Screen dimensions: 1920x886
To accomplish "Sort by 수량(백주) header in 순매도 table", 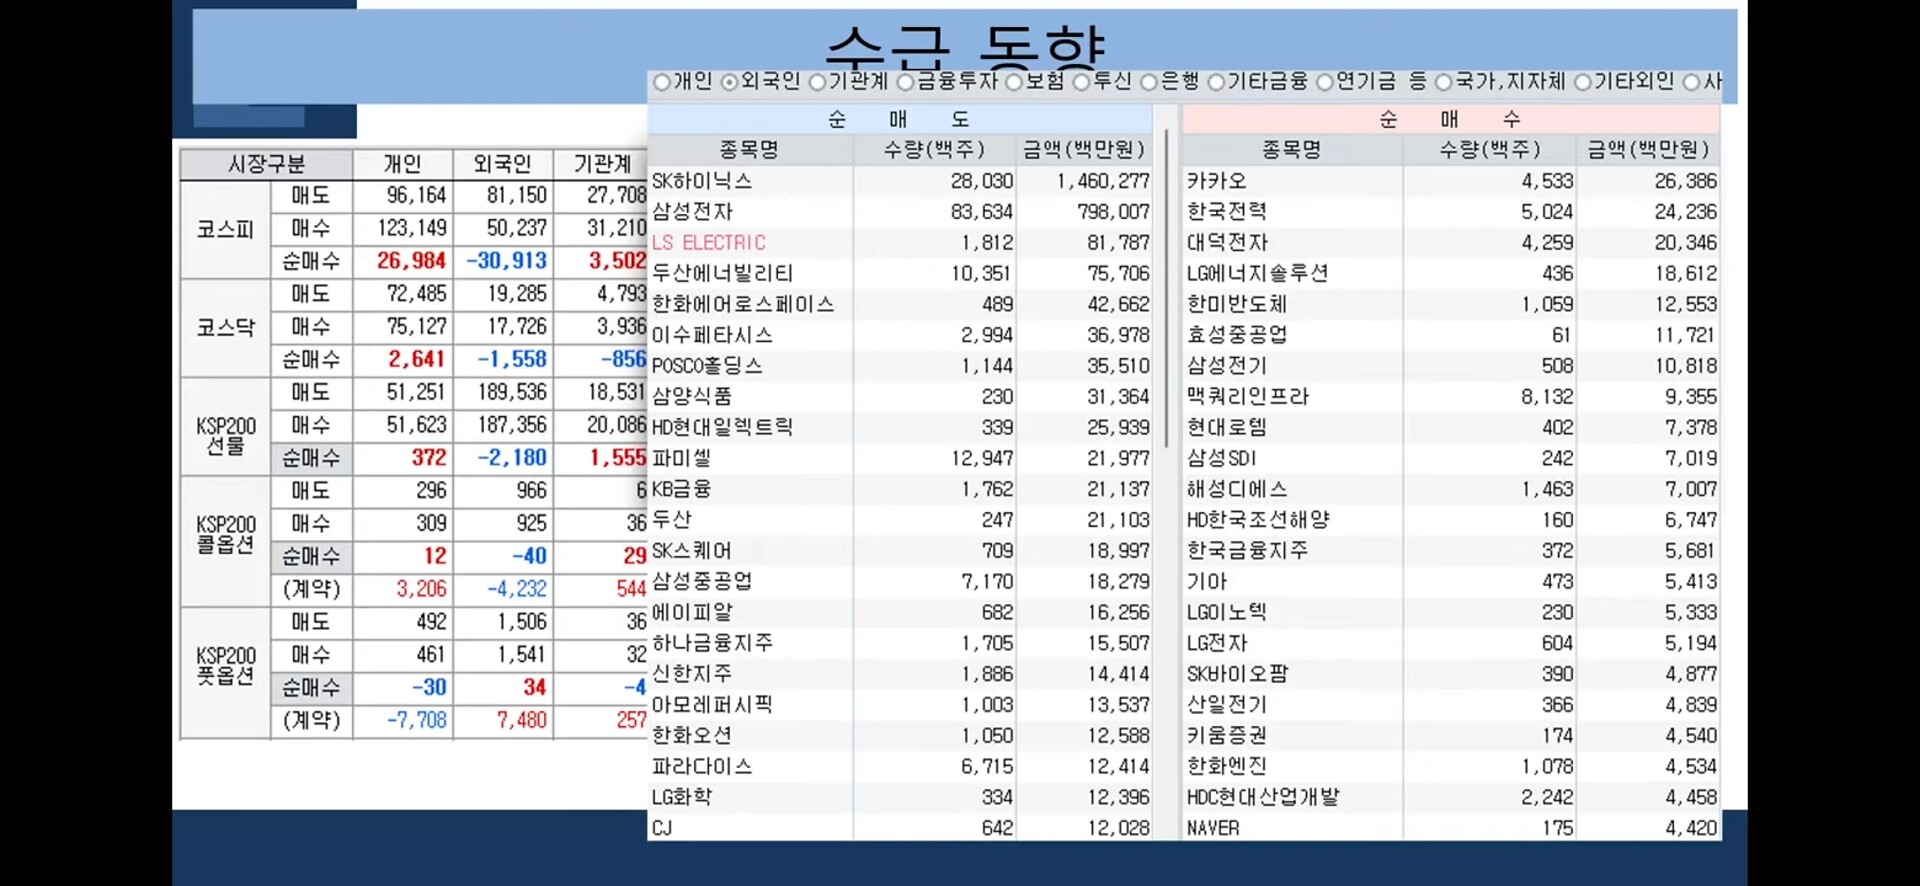I will pos(934,150).
